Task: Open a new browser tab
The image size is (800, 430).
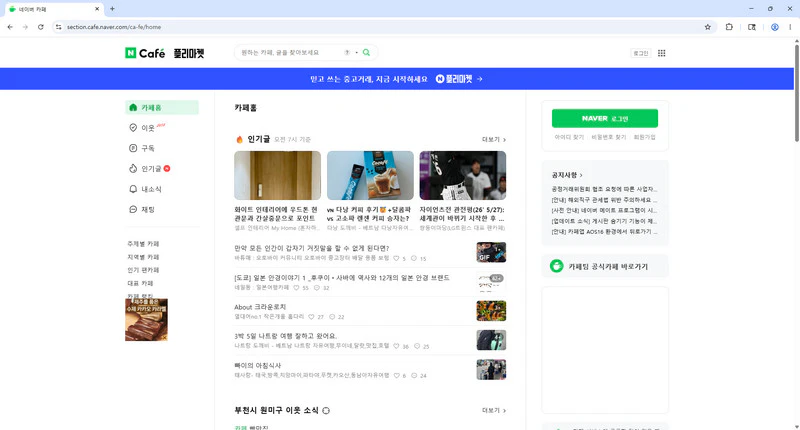Action: tap(112, 9)
